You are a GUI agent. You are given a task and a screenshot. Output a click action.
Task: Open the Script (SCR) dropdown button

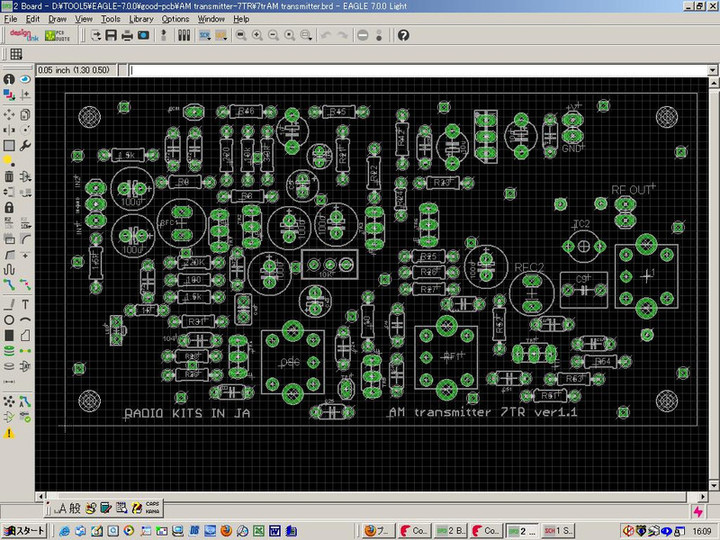click(x=205, y=35)
